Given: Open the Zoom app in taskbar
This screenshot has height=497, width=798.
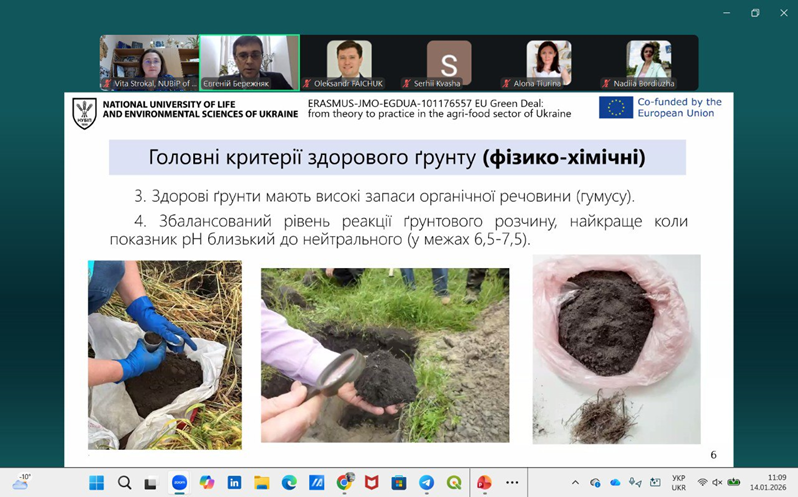Looking at the screenshot, I should pyautogui.click(x=179, y=482).
